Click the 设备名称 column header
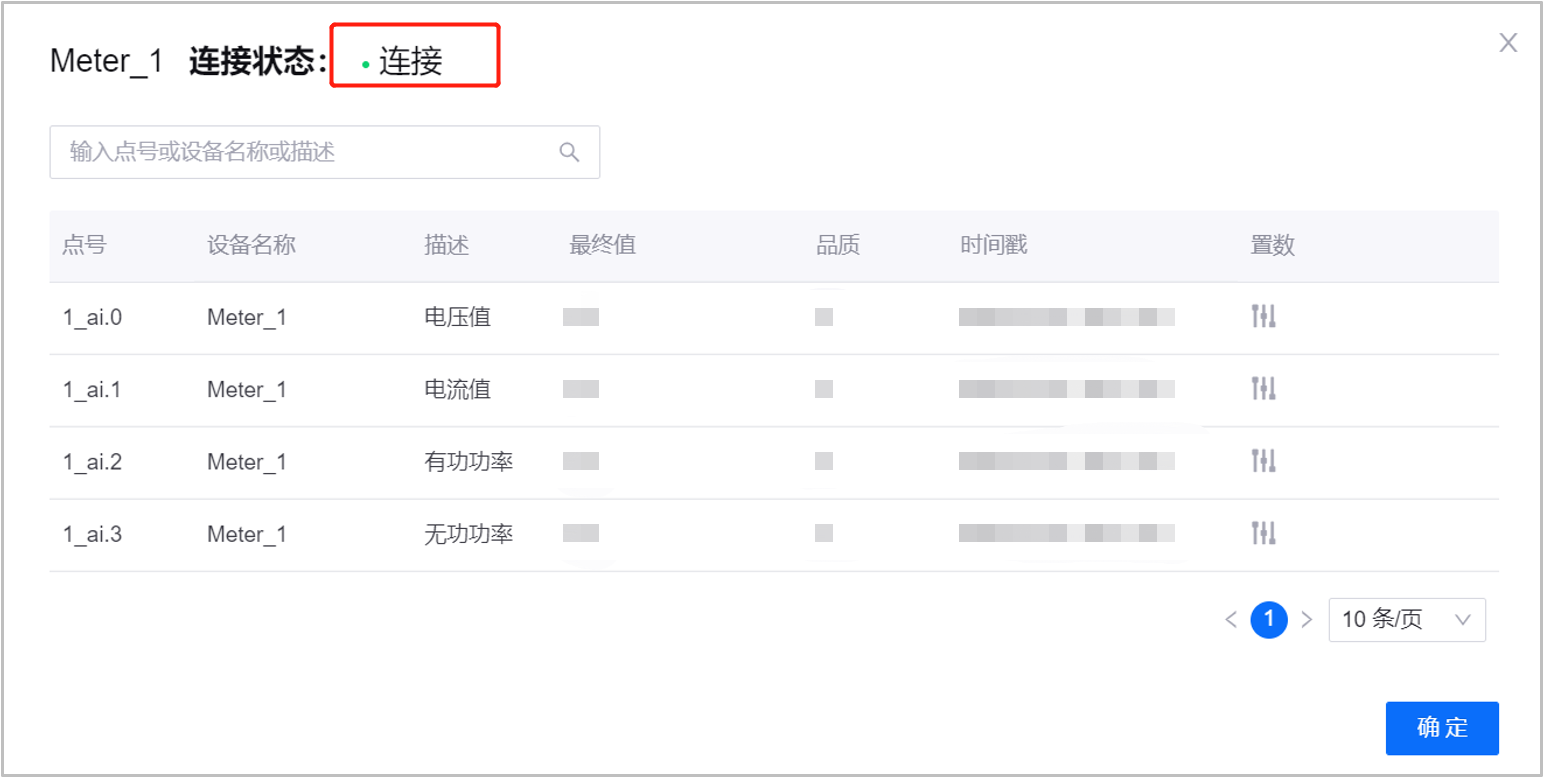Viewport: 1544px width, 777px height. tap(252, 245)
